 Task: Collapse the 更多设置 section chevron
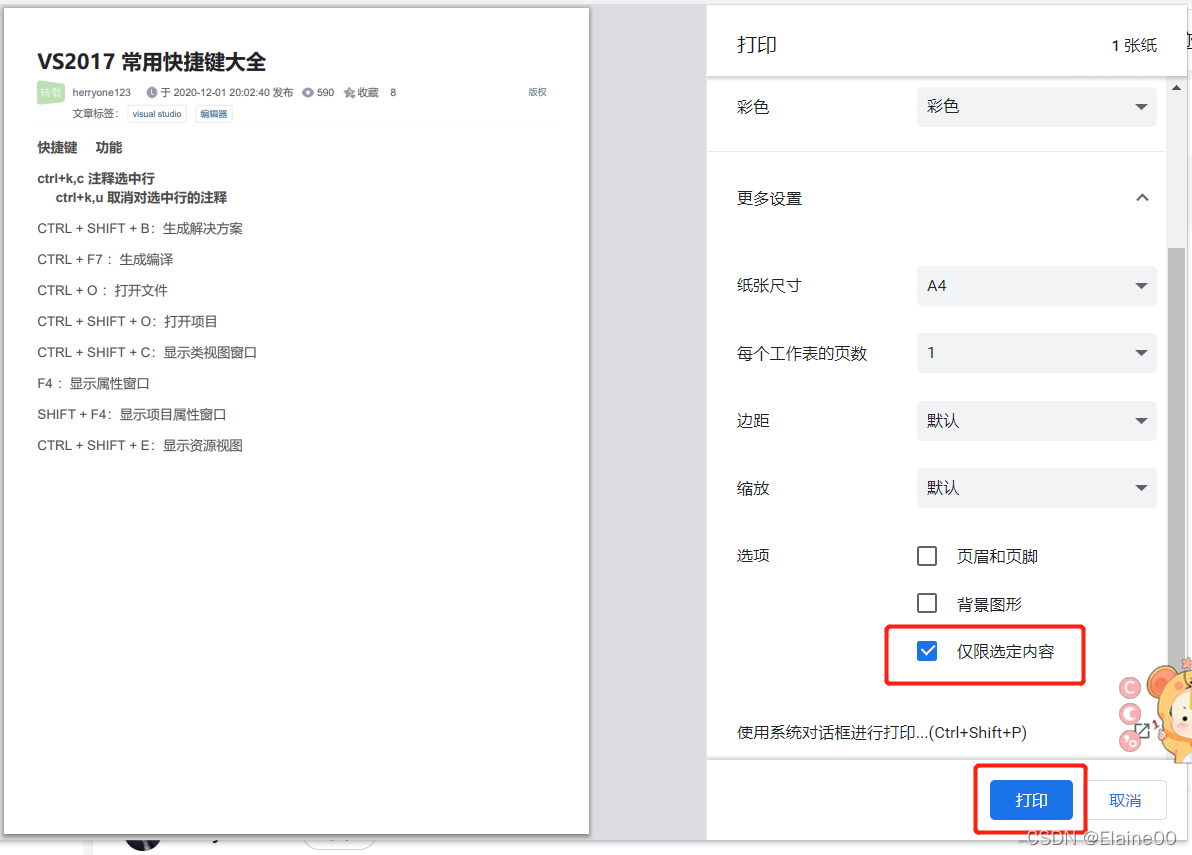pos(1142,198)
